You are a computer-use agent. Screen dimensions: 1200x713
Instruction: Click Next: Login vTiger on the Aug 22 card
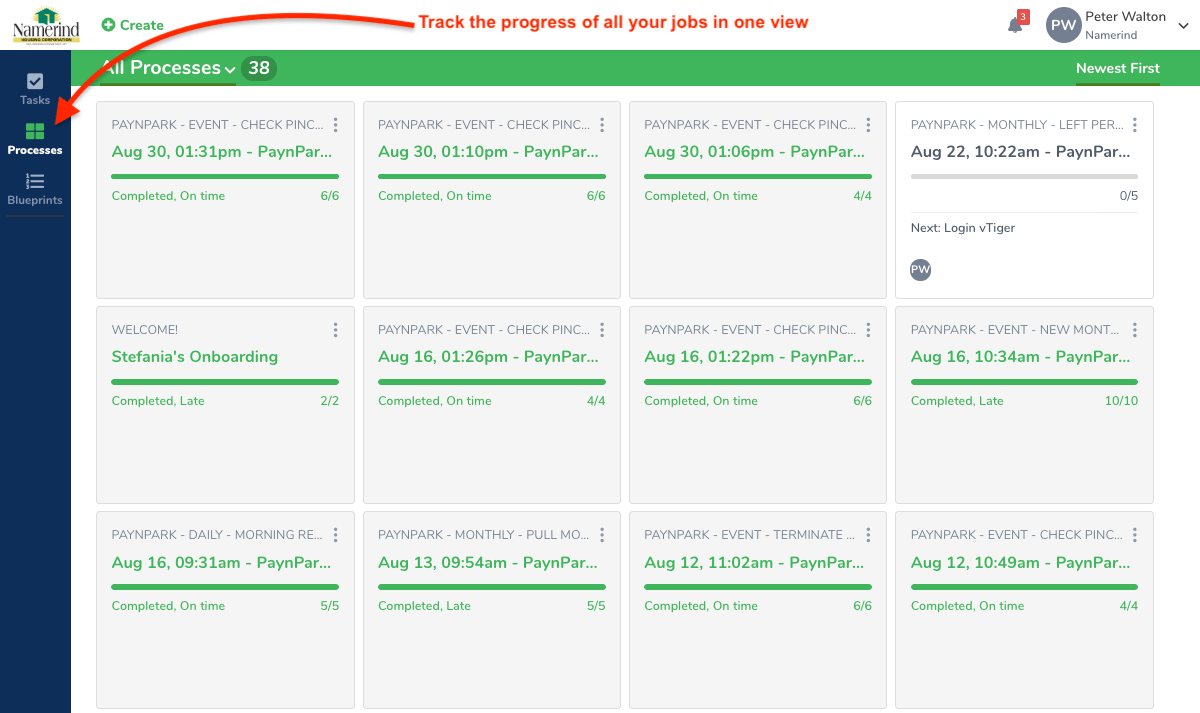tap(962, 227)
